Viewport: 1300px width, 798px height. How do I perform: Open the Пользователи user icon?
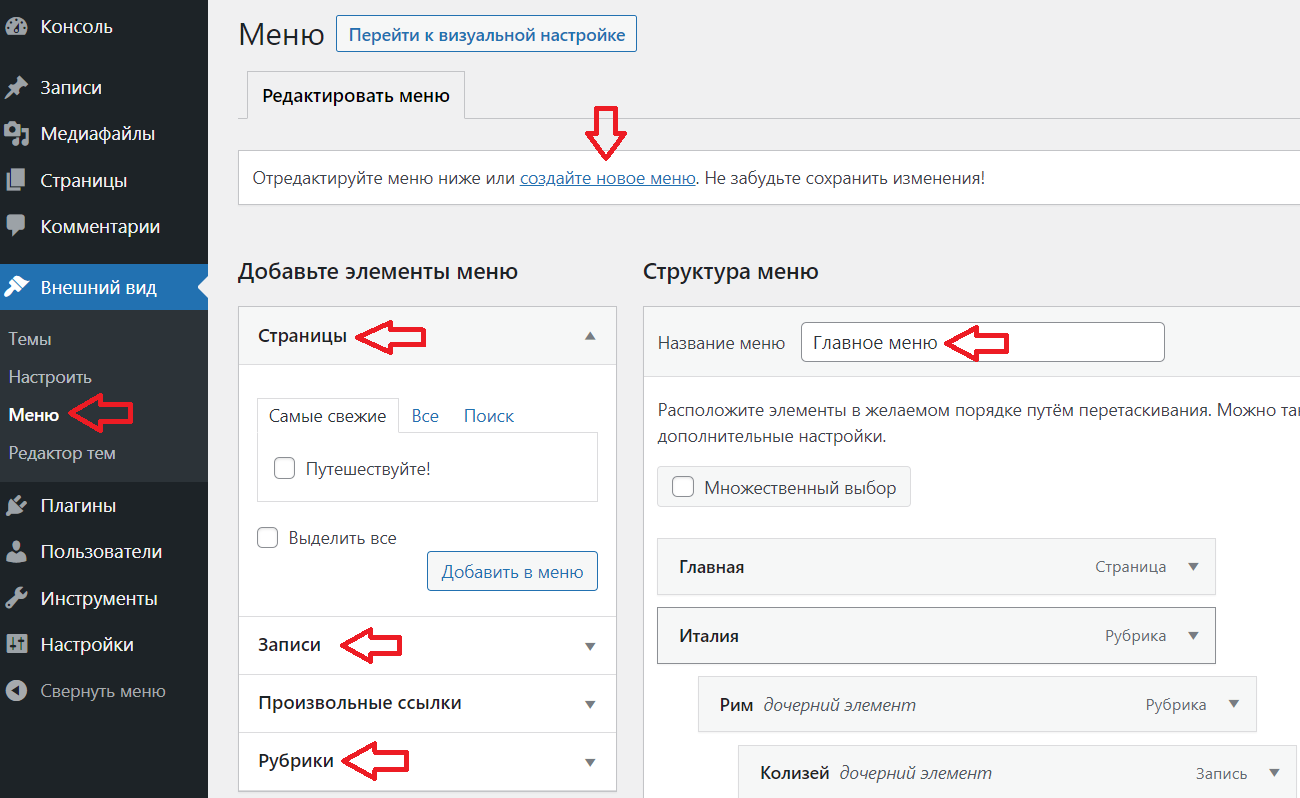coord(15,552)
